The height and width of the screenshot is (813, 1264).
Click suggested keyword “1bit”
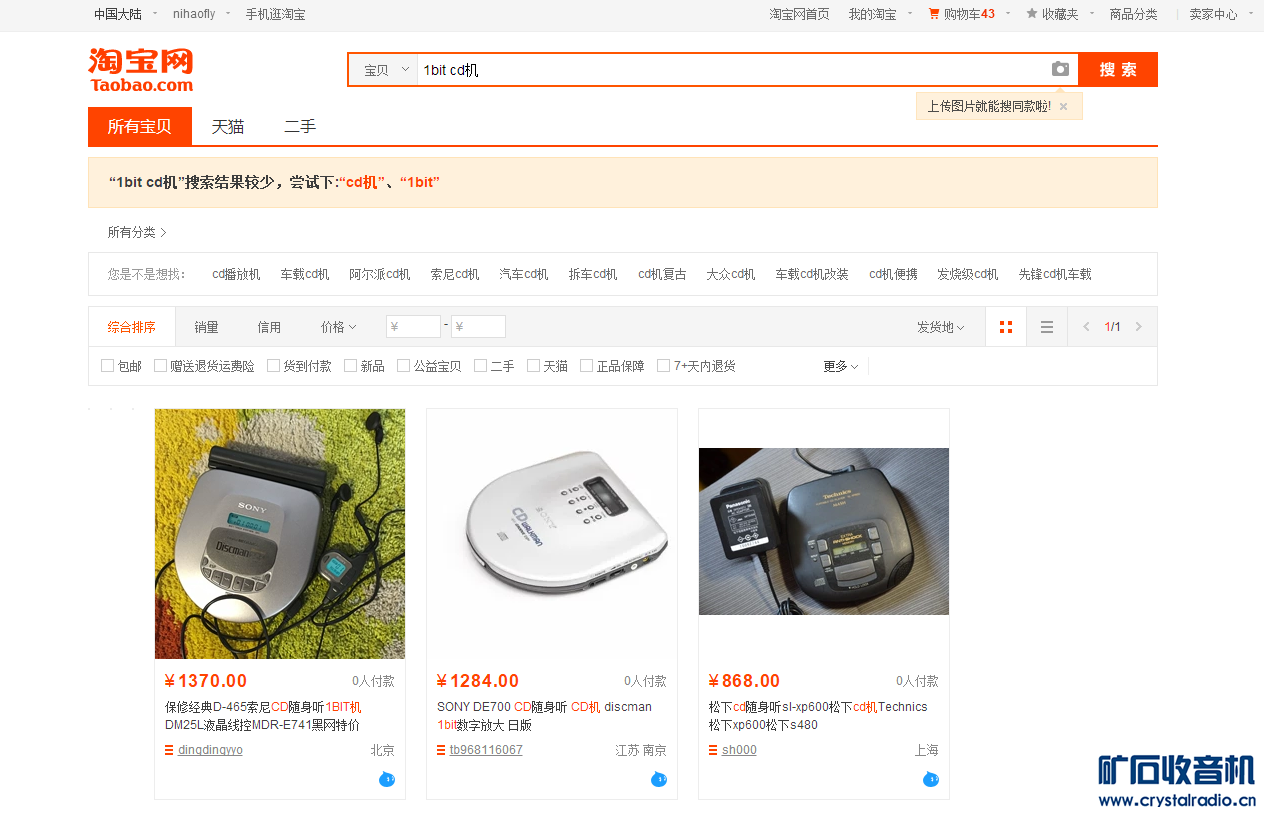coord(420,182)
